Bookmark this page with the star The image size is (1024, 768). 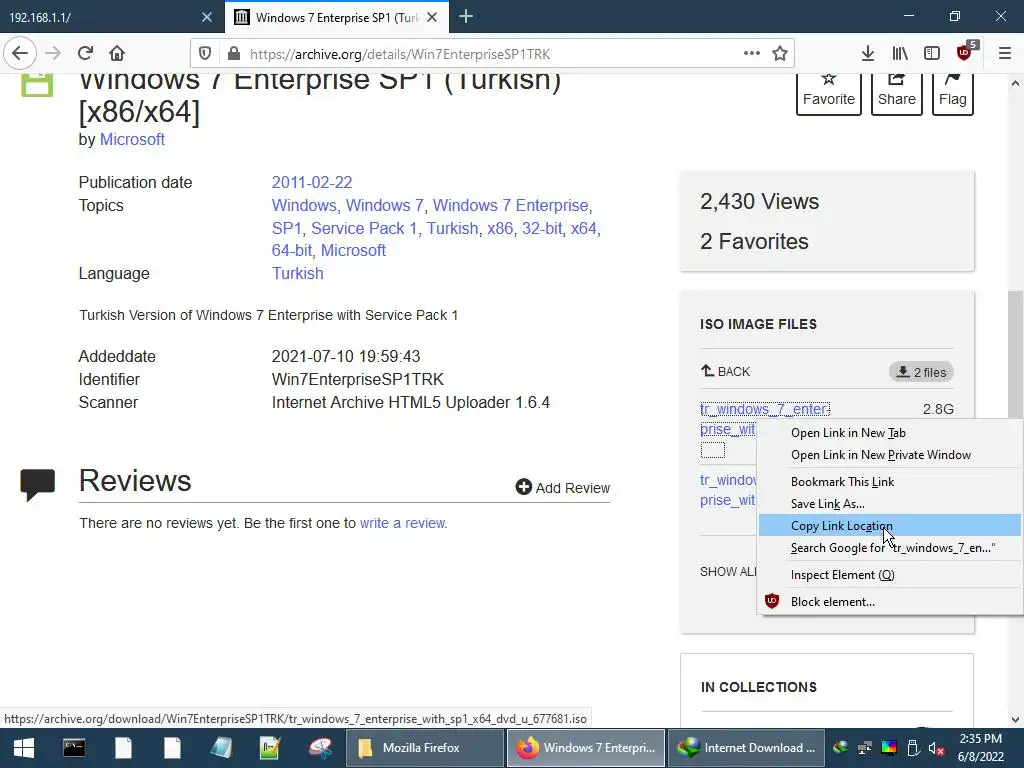pyautogui.click(x=780, y=54)
